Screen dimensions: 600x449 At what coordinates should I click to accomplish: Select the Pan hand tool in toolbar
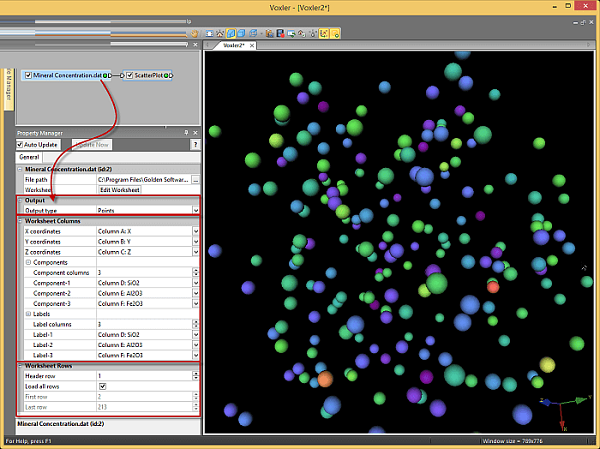pyautogui.click(x=194, y=34)
